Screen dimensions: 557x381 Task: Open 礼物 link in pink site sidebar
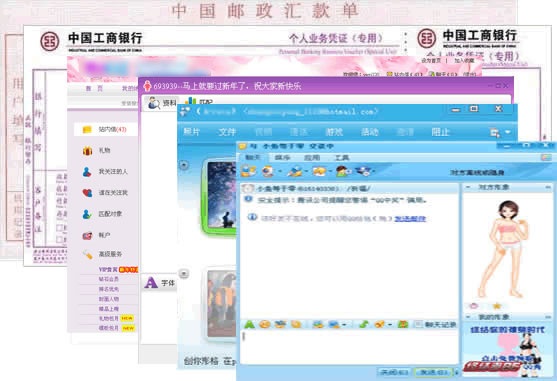click(104, 151)
